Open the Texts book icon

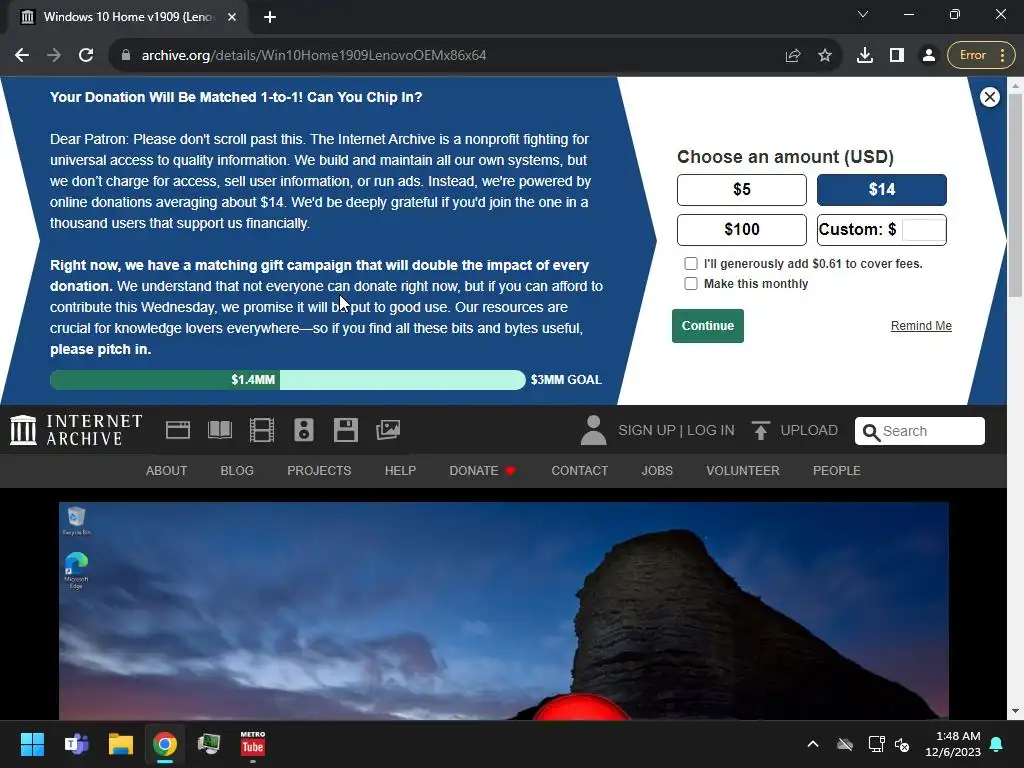coord(220,430)
